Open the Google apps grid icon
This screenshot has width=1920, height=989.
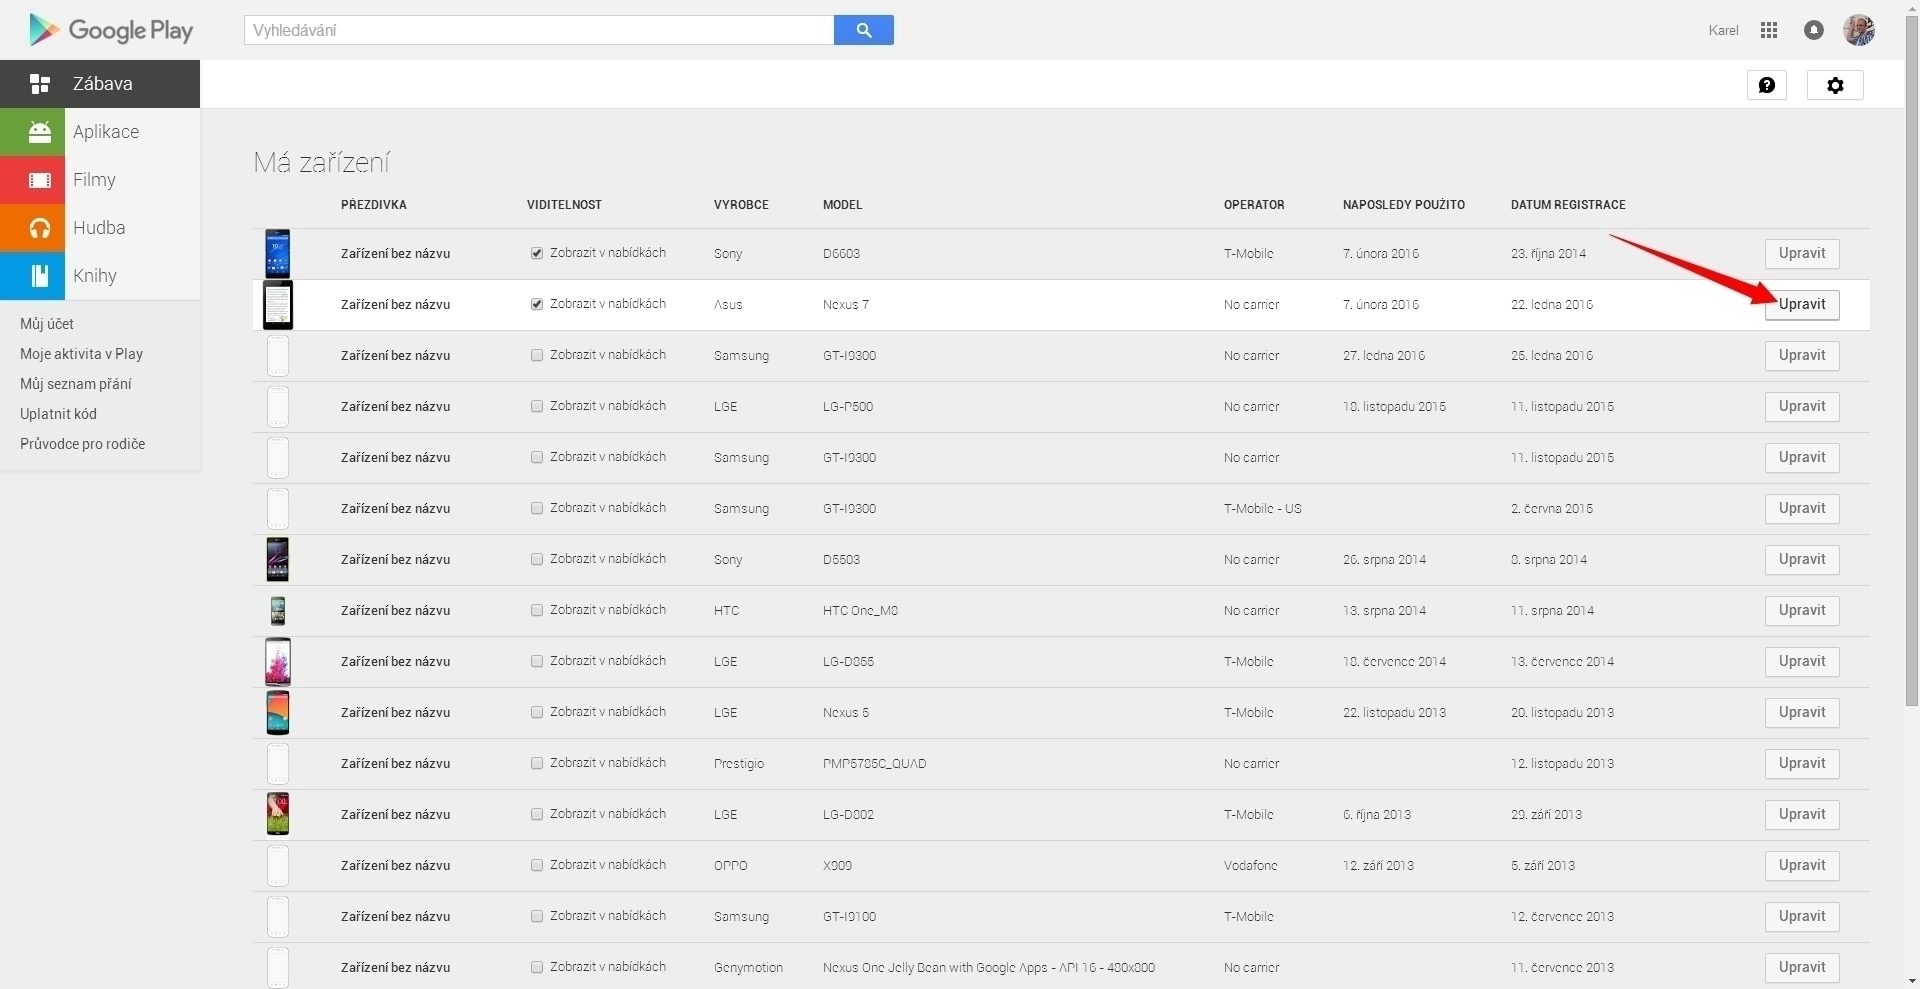click(1769, 30)
